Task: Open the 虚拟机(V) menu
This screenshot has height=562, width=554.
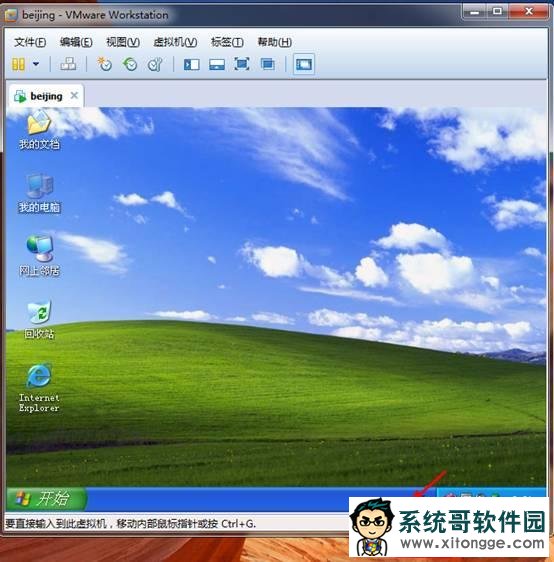Action: [175, 42]
